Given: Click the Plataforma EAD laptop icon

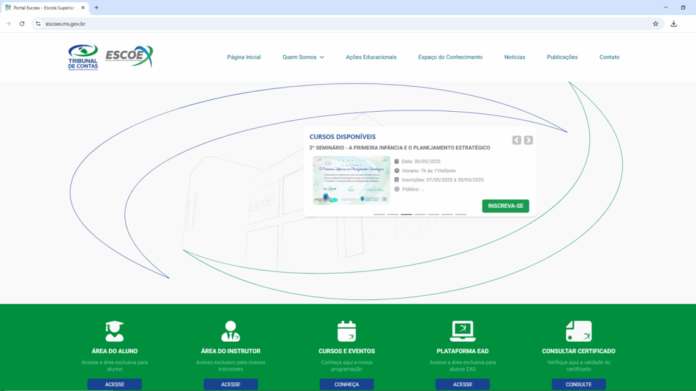Looking at the screenshot, I should click(463, 331).
